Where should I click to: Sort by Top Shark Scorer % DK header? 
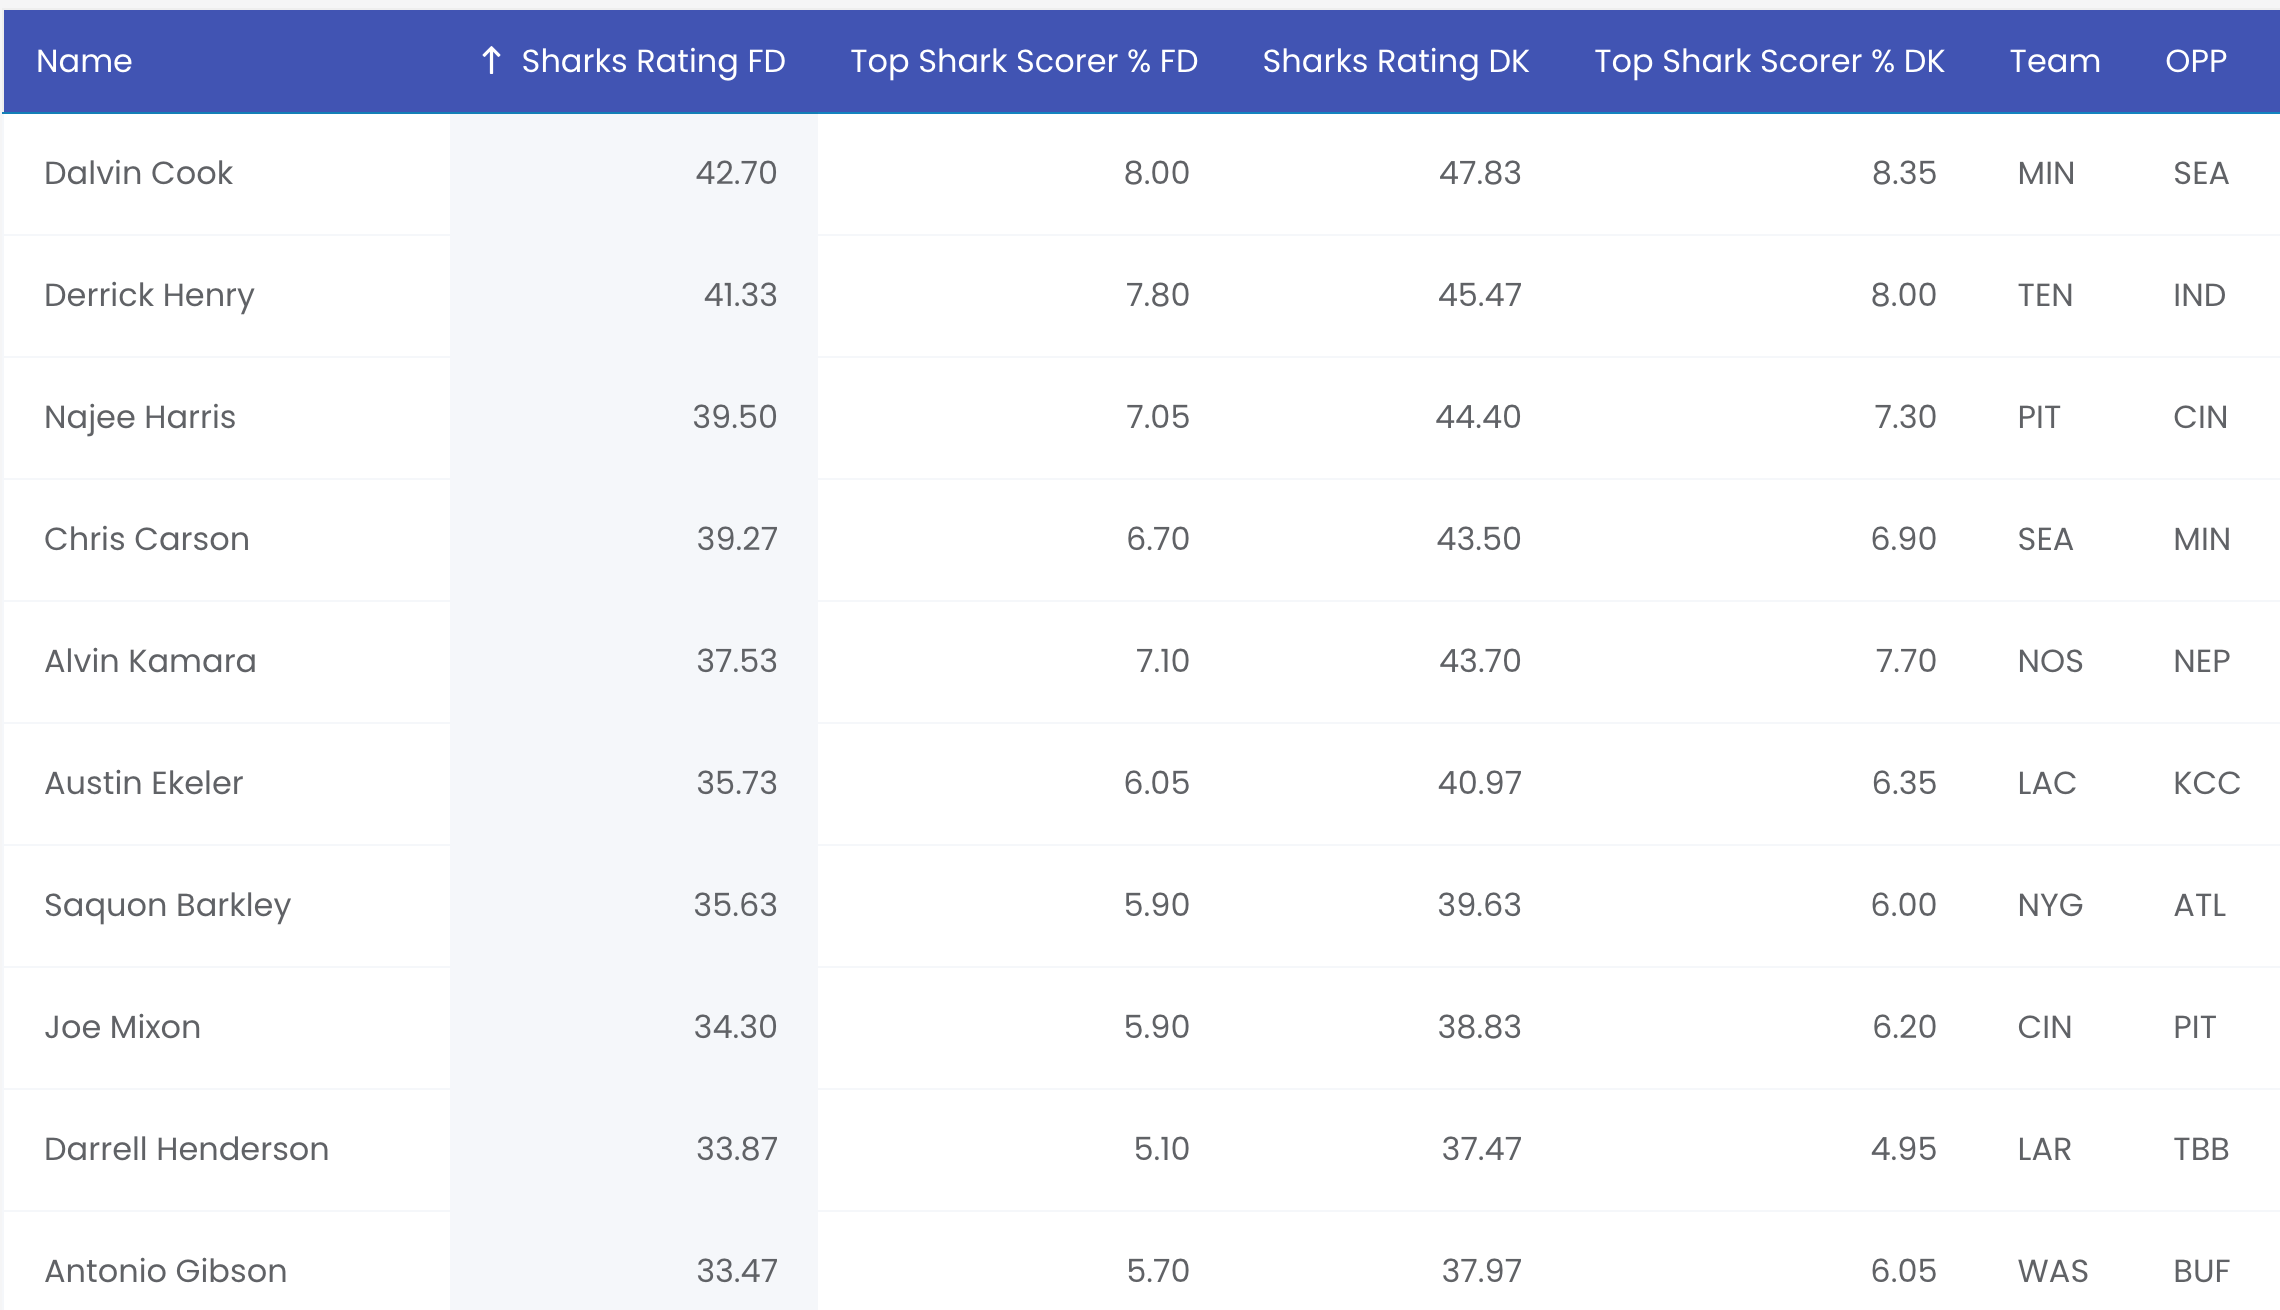(1769, 61)
